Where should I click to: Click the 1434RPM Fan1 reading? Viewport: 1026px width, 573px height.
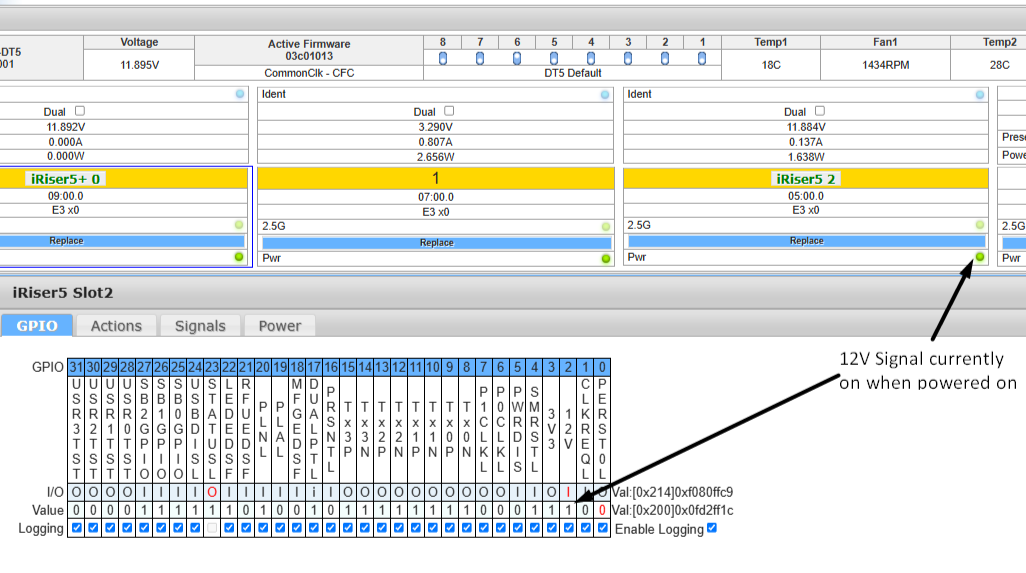[x=885, y=65]
